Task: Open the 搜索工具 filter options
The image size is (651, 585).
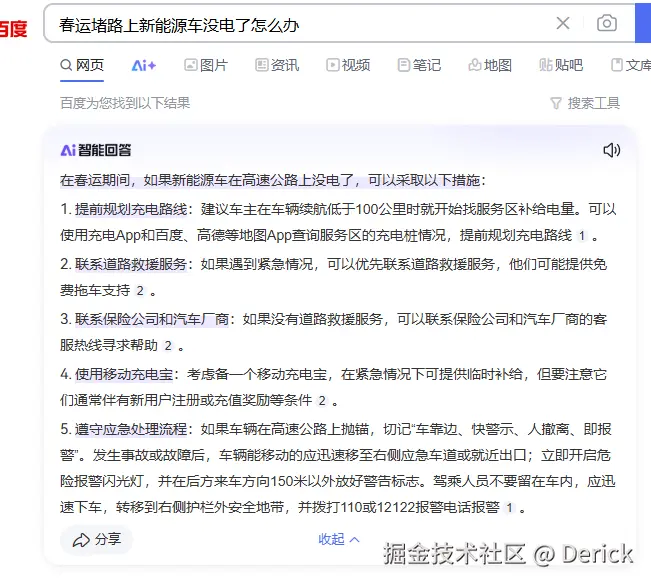Action: point(585,103)
